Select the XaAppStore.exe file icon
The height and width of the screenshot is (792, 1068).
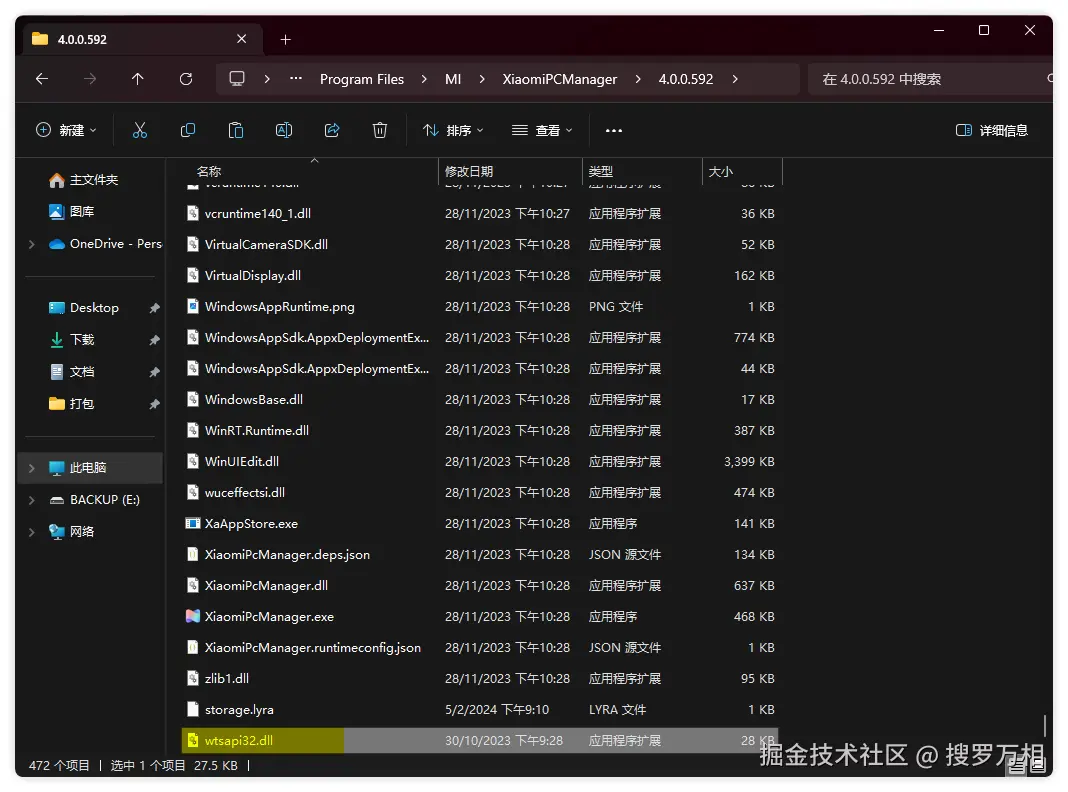pos(193,524)
